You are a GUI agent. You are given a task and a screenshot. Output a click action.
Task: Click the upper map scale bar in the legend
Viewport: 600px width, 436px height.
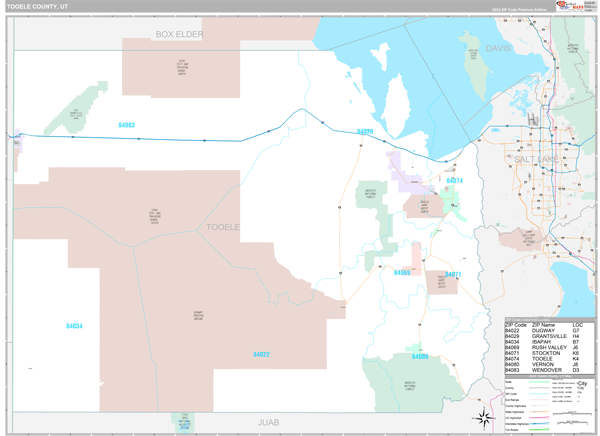click(572, 413)
